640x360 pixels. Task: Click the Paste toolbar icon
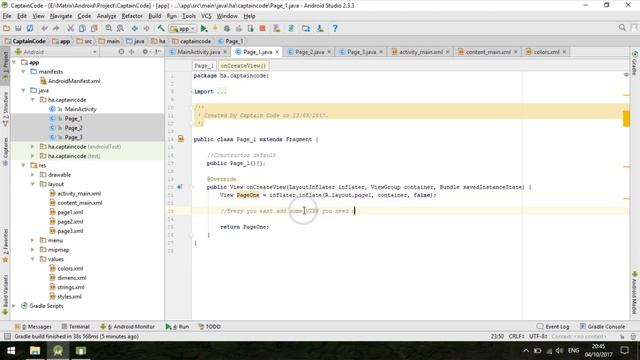pyautogui.click(x=94, y=28)
